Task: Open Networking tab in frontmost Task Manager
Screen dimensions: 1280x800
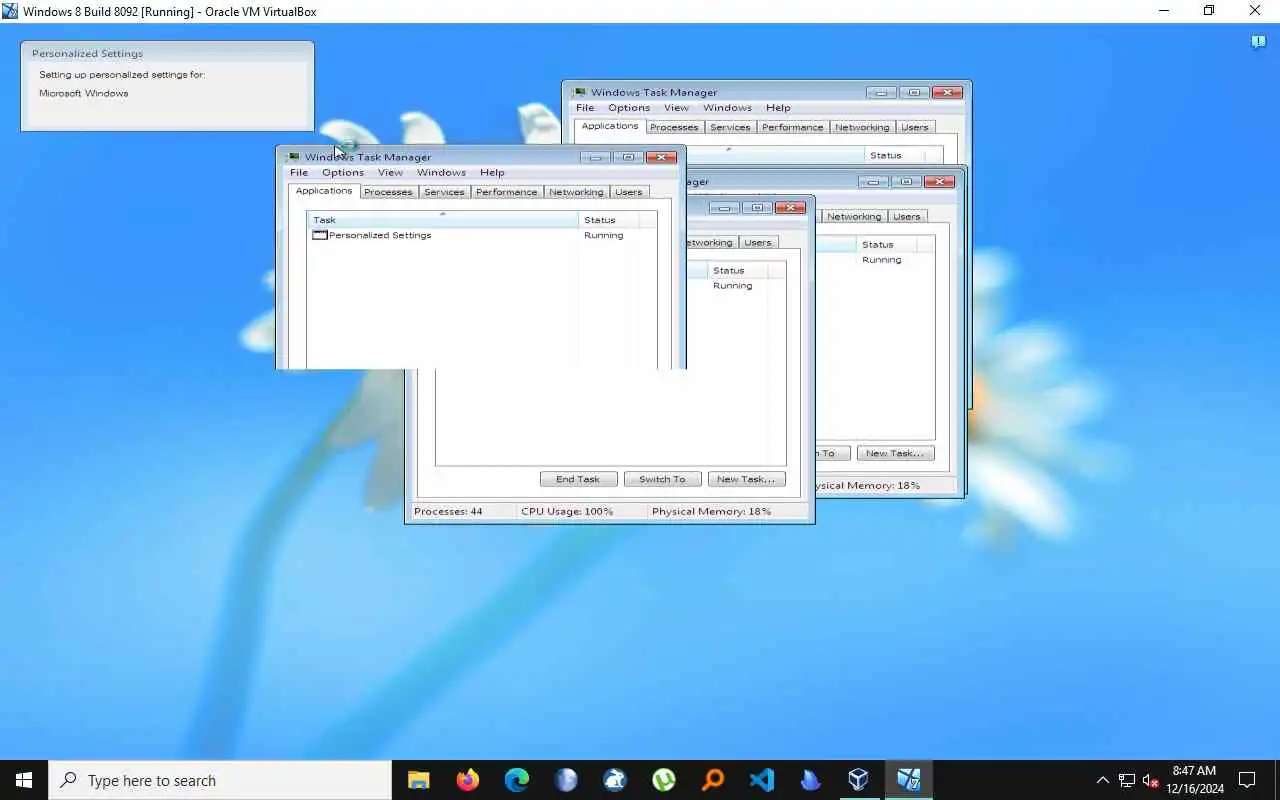Action: point(576,192)
